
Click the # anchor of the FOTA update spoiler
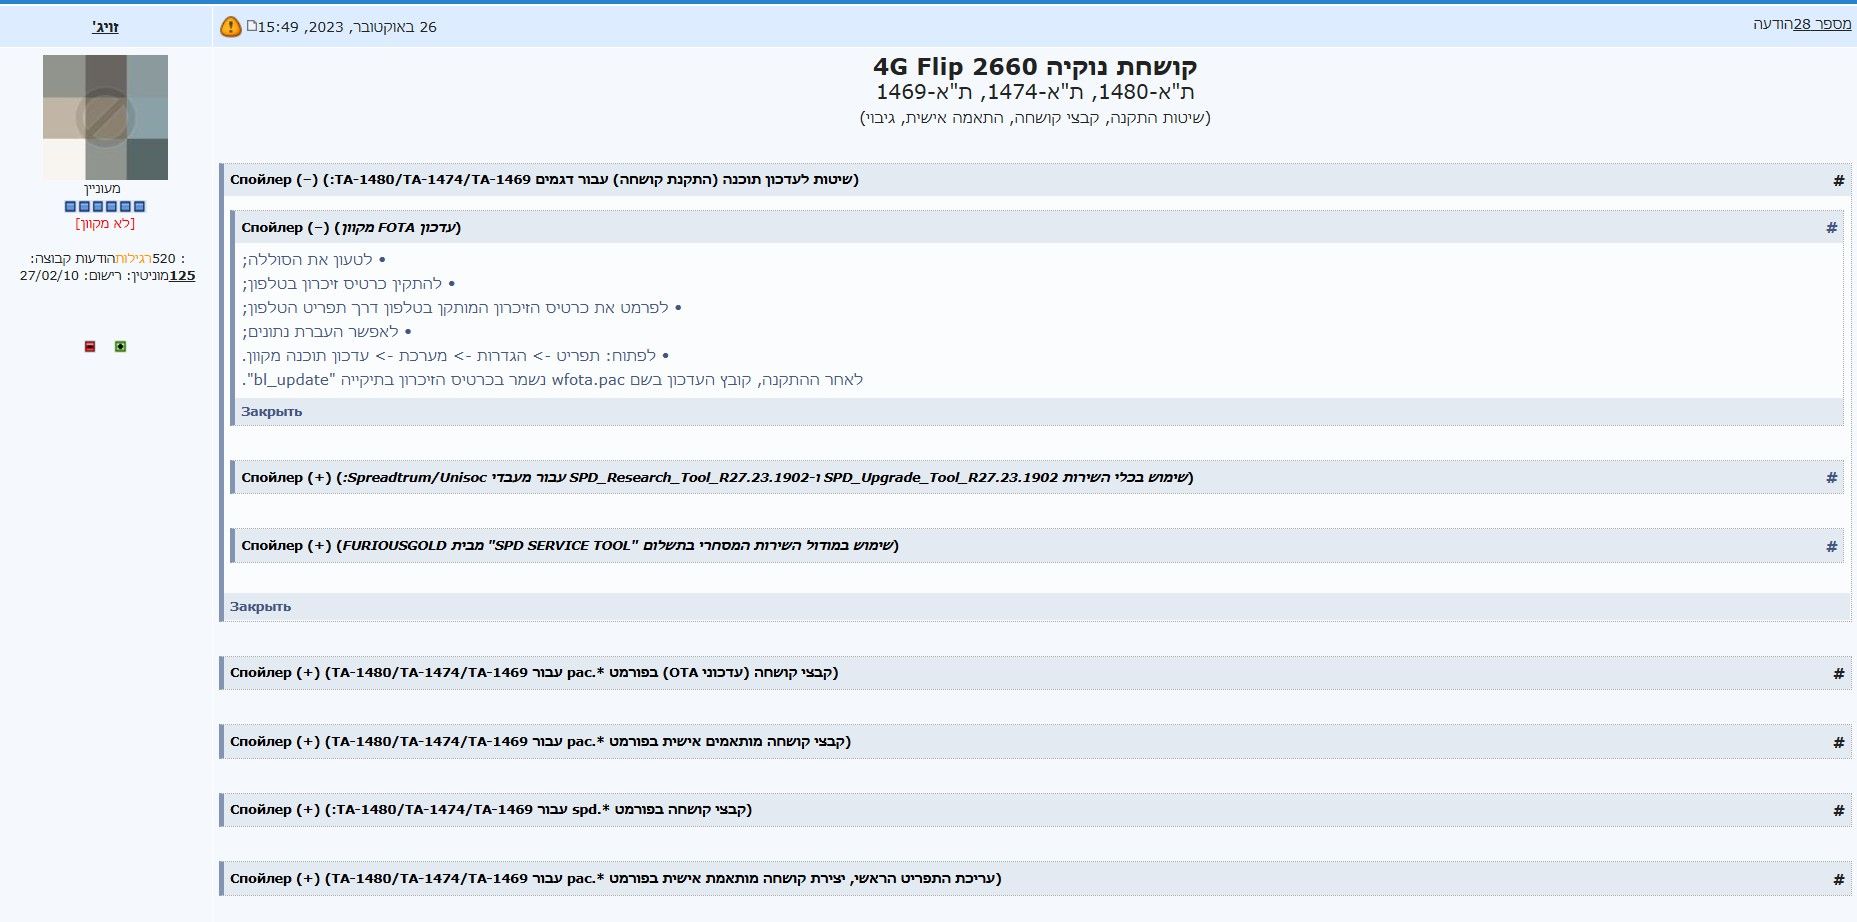click(x=1831, y=228)
